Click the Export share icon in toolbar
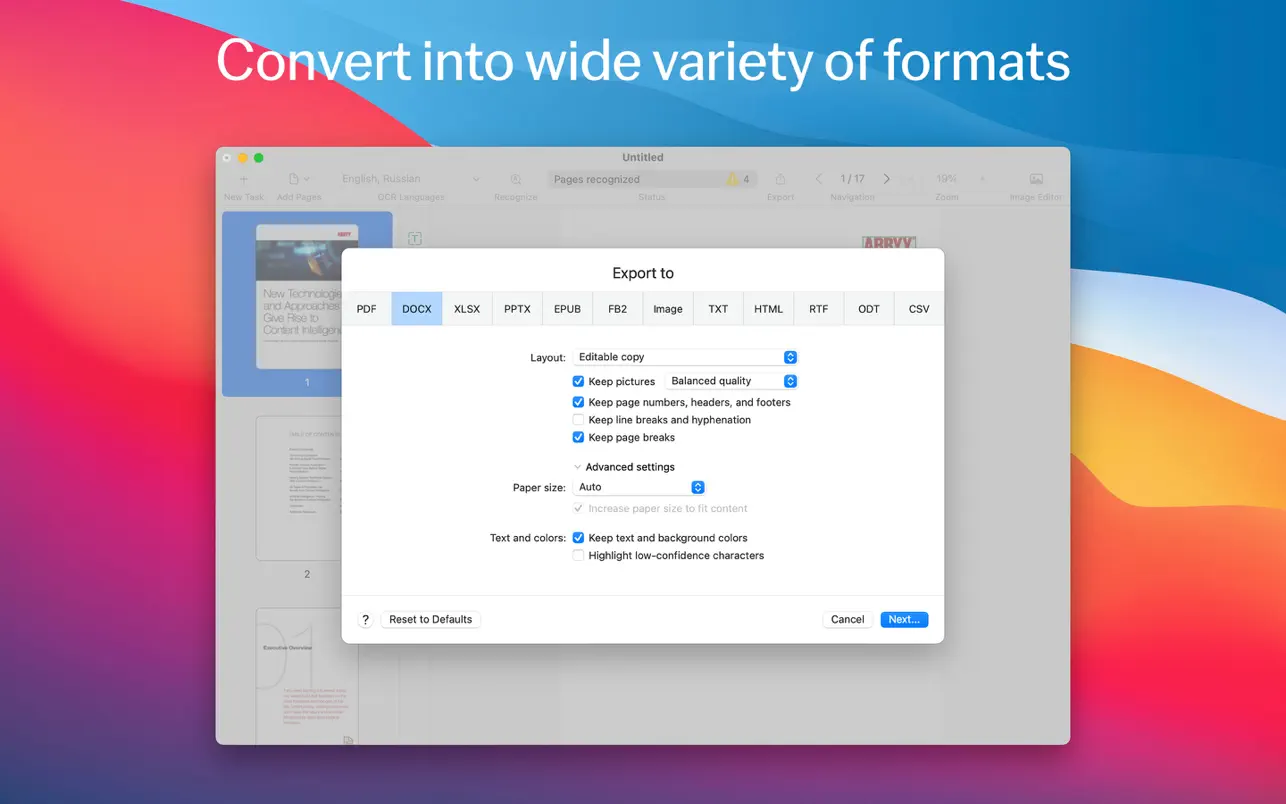1286x804 pixels. click(x=780, y=179)
